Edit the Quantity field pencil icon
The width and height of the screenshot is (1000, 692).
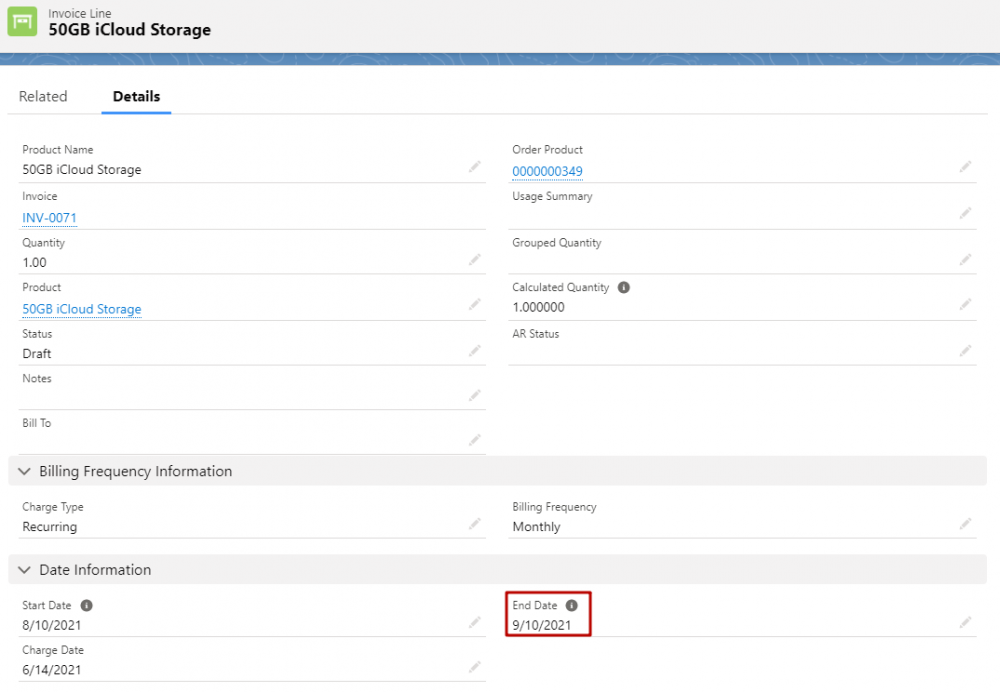pyautogui.click(x=474, y=260)
